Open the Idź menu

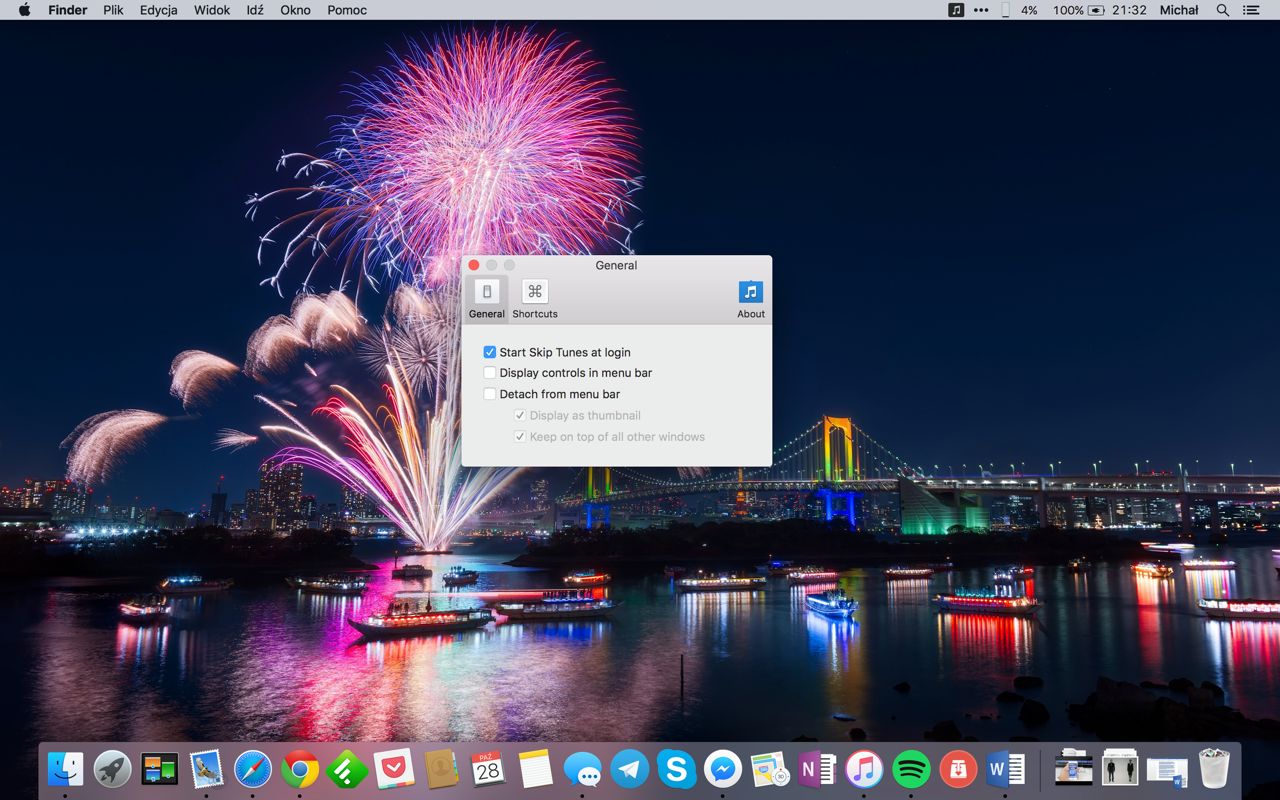tap(255, 10)
